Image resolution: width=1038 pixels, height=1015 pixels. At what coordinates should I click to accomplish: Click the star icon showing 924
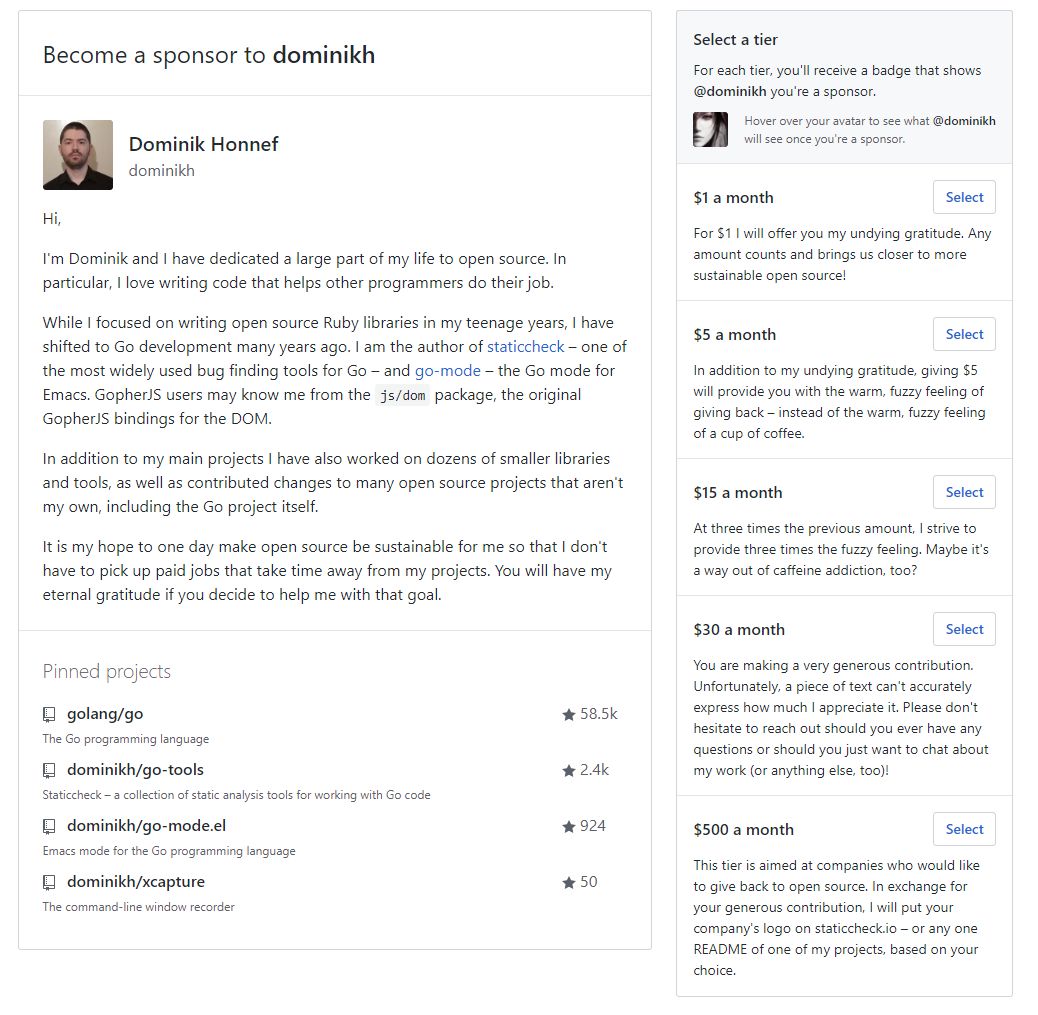(568, 826)
